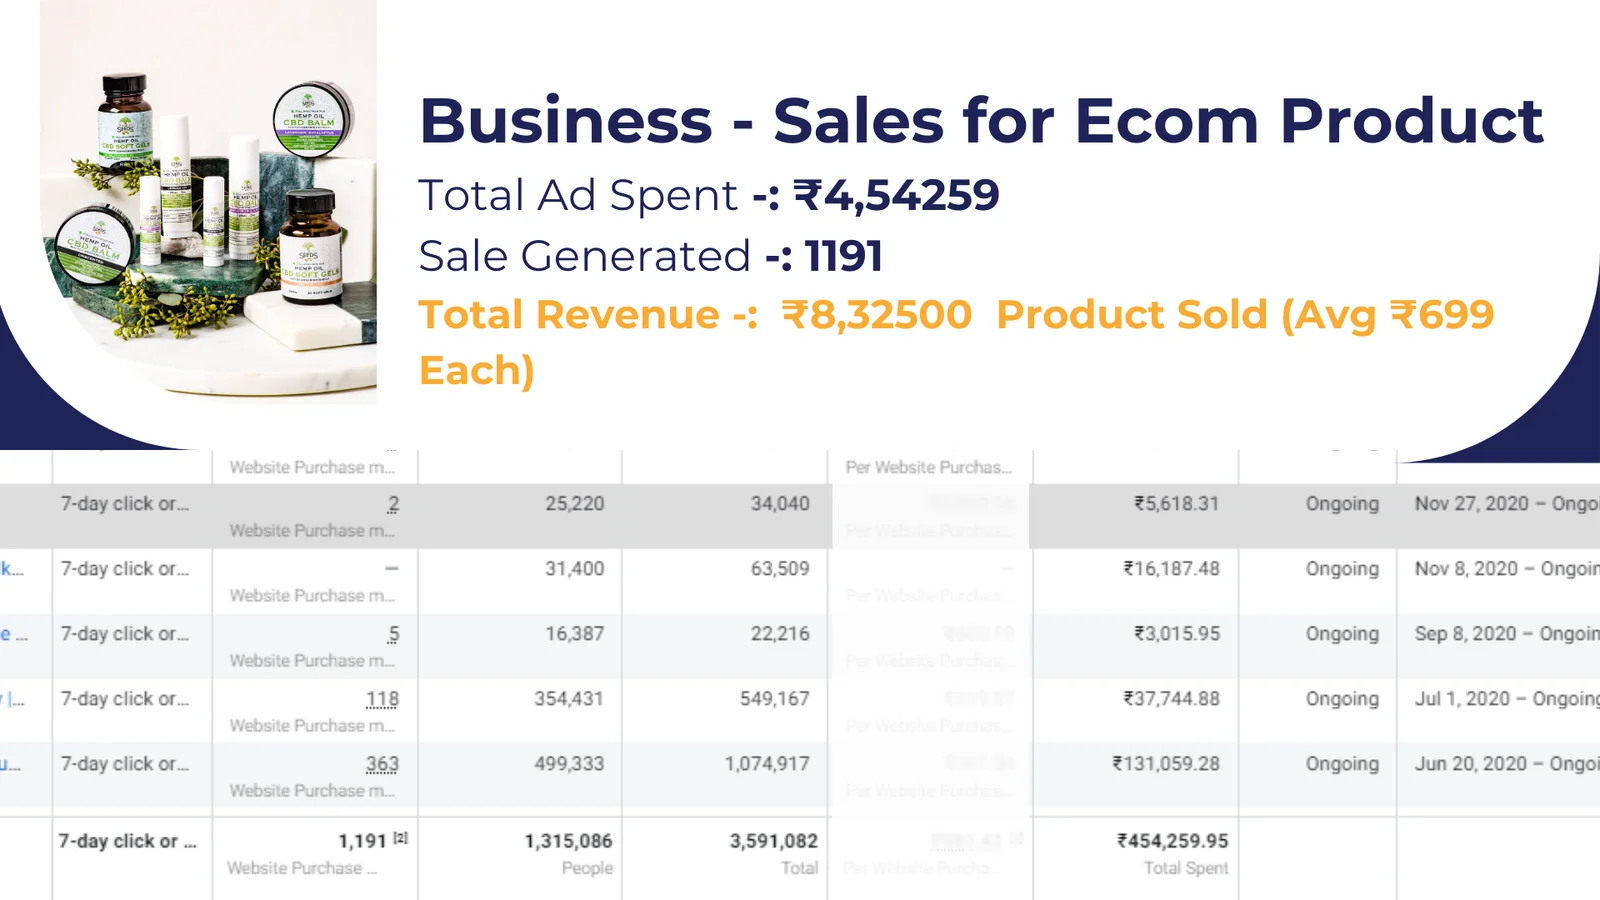The image size is (1600, 900).
Task: Open the underlined result count "2"
Action: tap(393, 504)
